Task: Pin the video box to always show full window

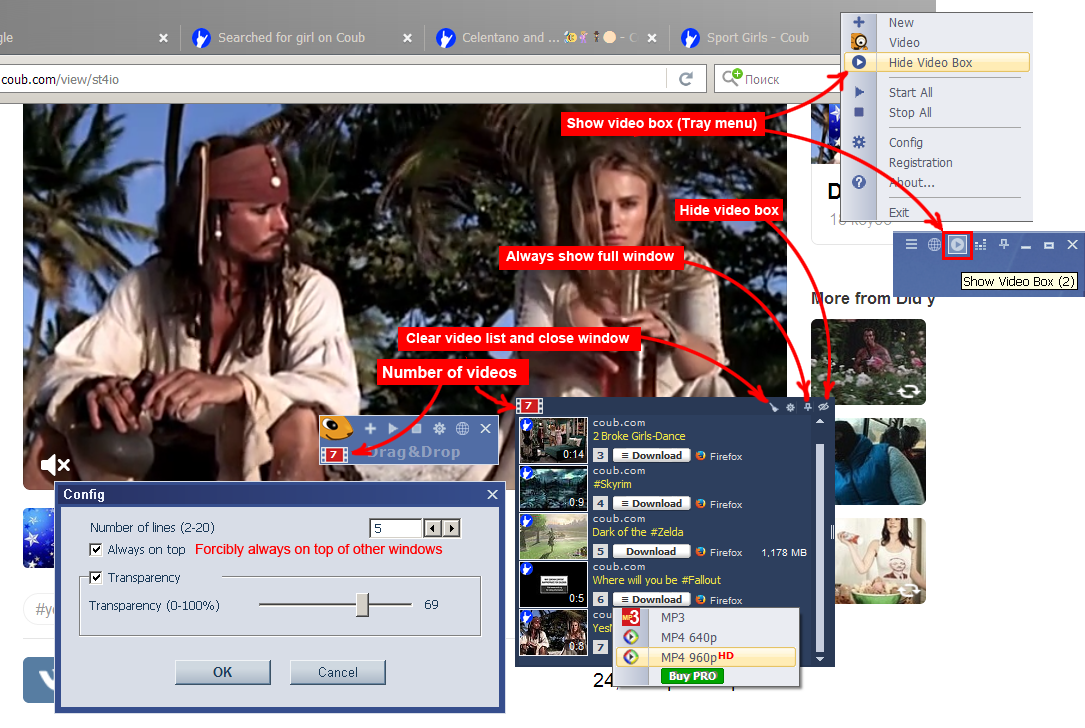Action: pyautogui.click(x=808, y=407)
